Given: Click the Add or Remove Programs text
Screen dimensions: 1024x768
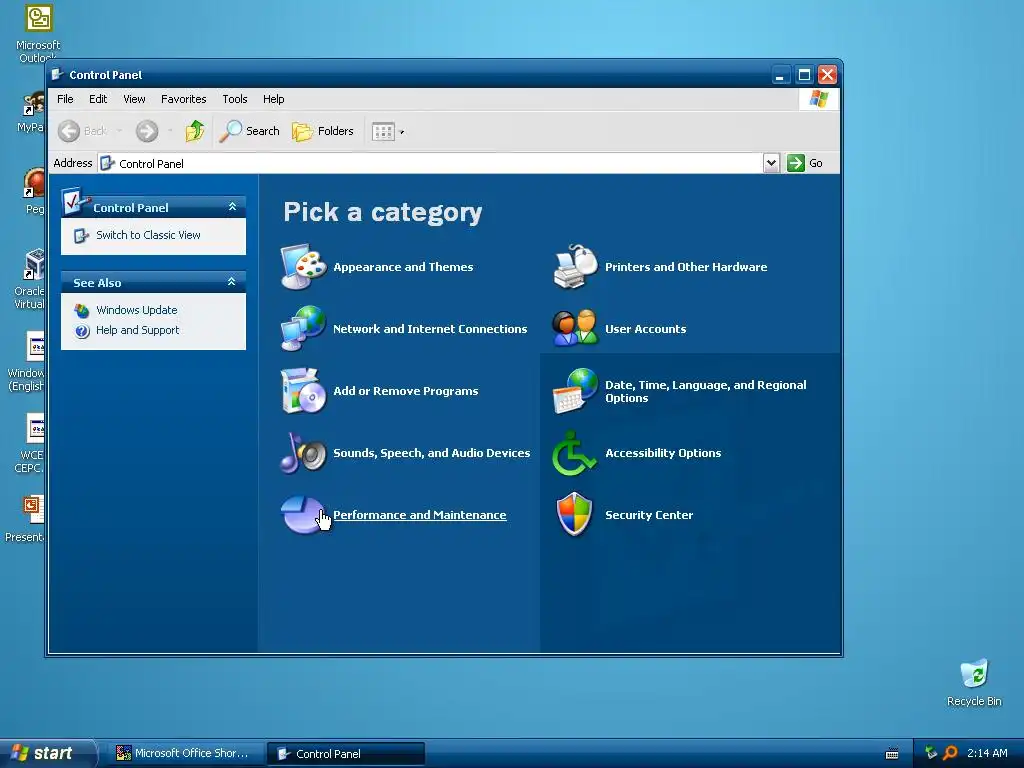Looking at the screenshot, I should pos(406,391).
